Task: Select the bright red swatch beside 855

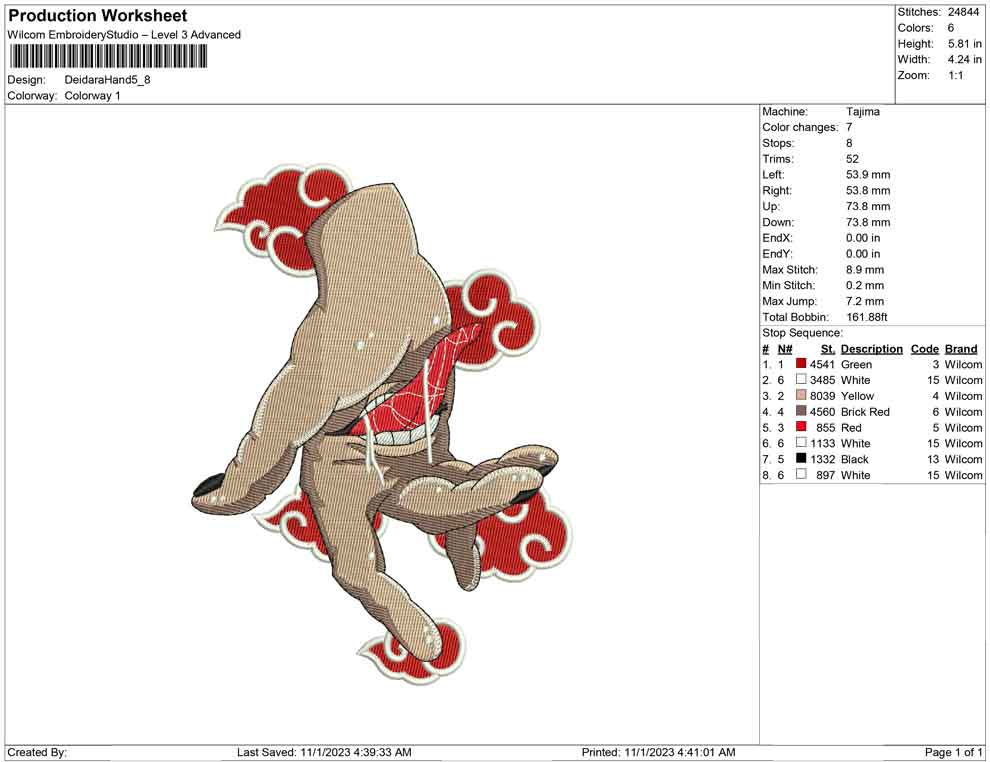Action: 801,427
